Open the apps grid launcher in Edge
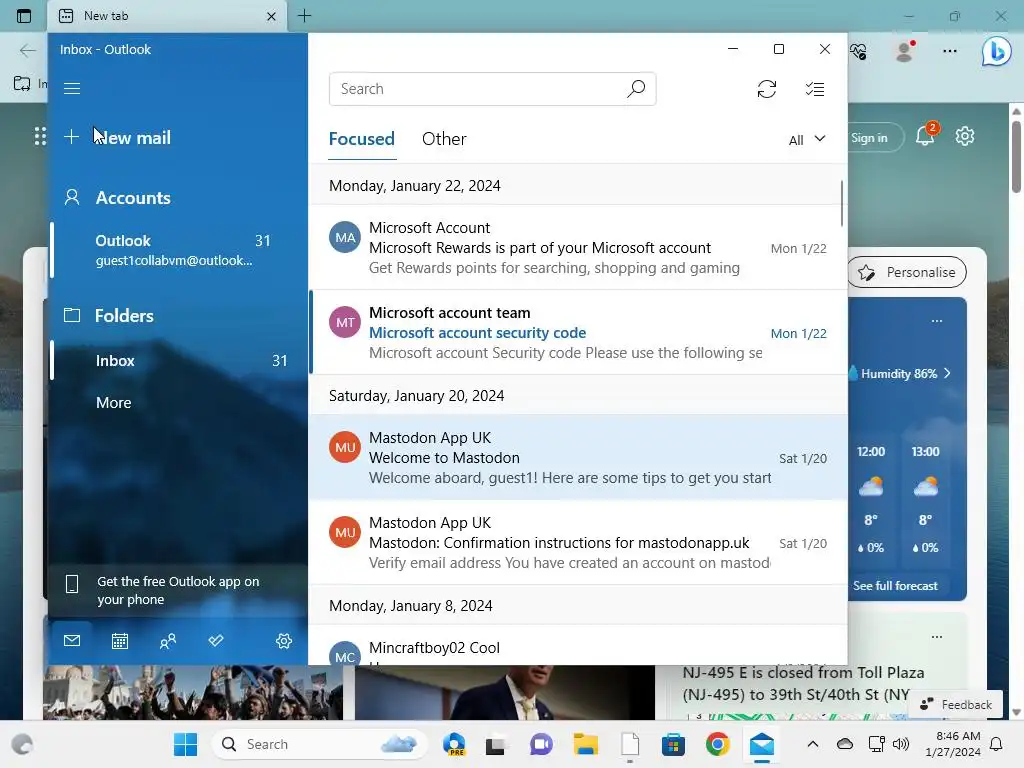Screen dimensions: 1024x768 40,136
